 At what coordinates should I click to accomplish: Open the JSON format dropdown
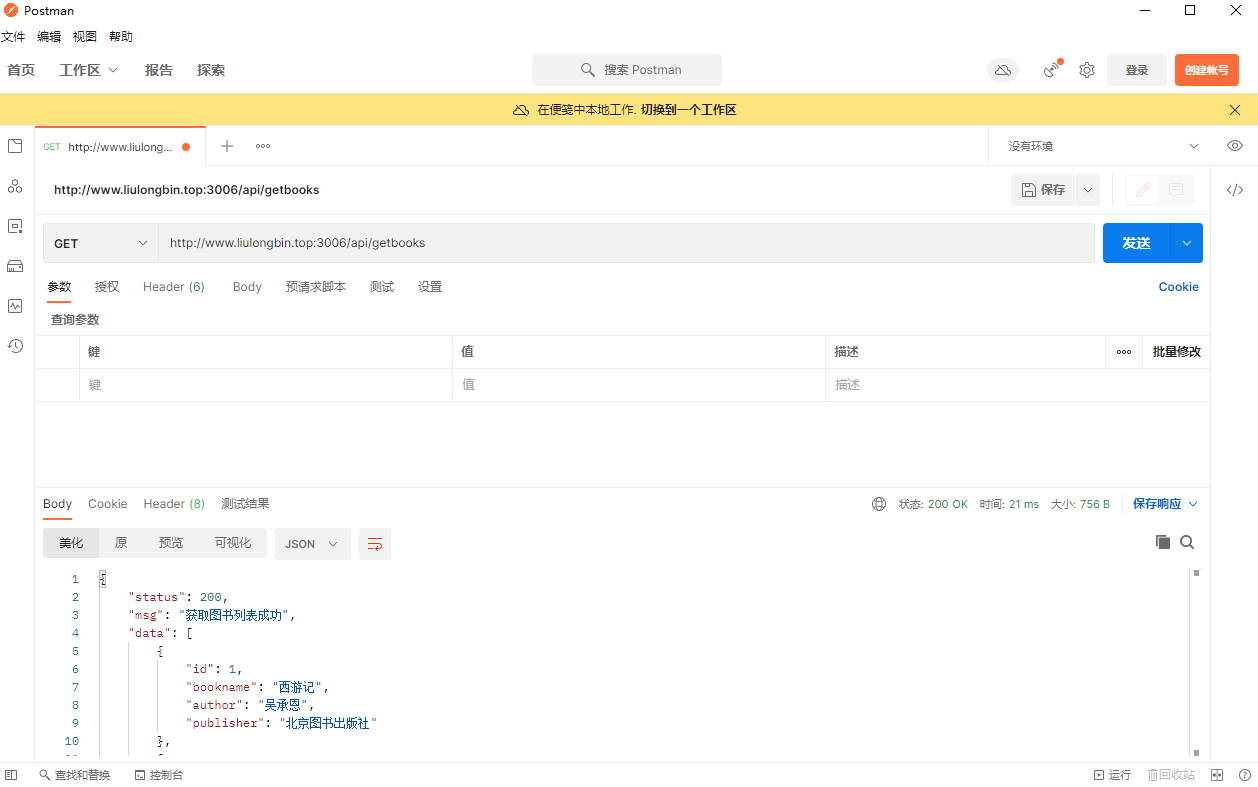coord(312,544)
